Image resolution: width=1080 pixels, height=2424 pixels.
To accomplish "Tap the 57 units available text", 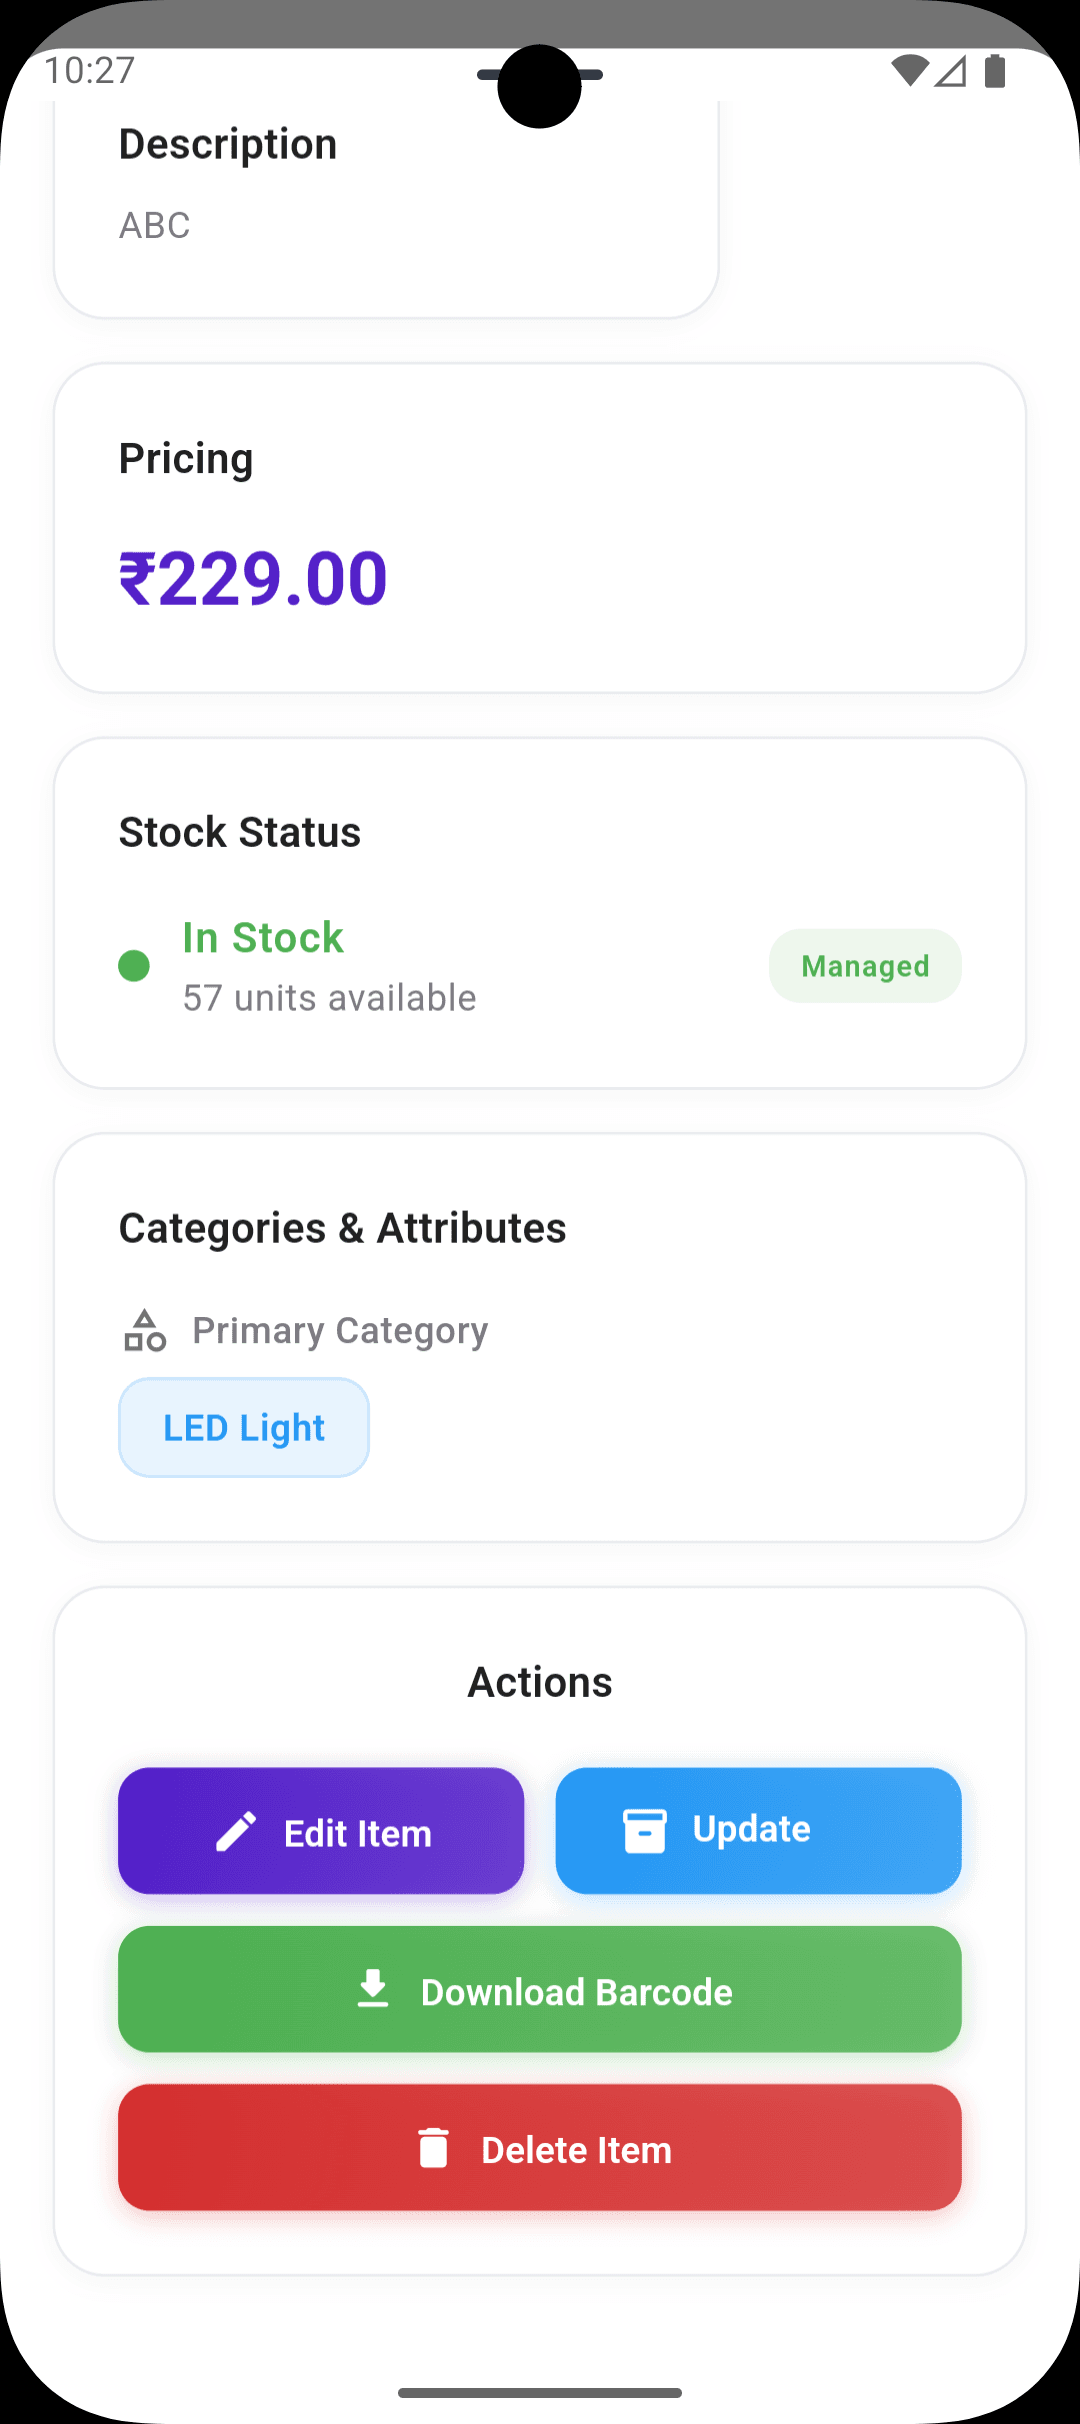I will coord(329,998).
